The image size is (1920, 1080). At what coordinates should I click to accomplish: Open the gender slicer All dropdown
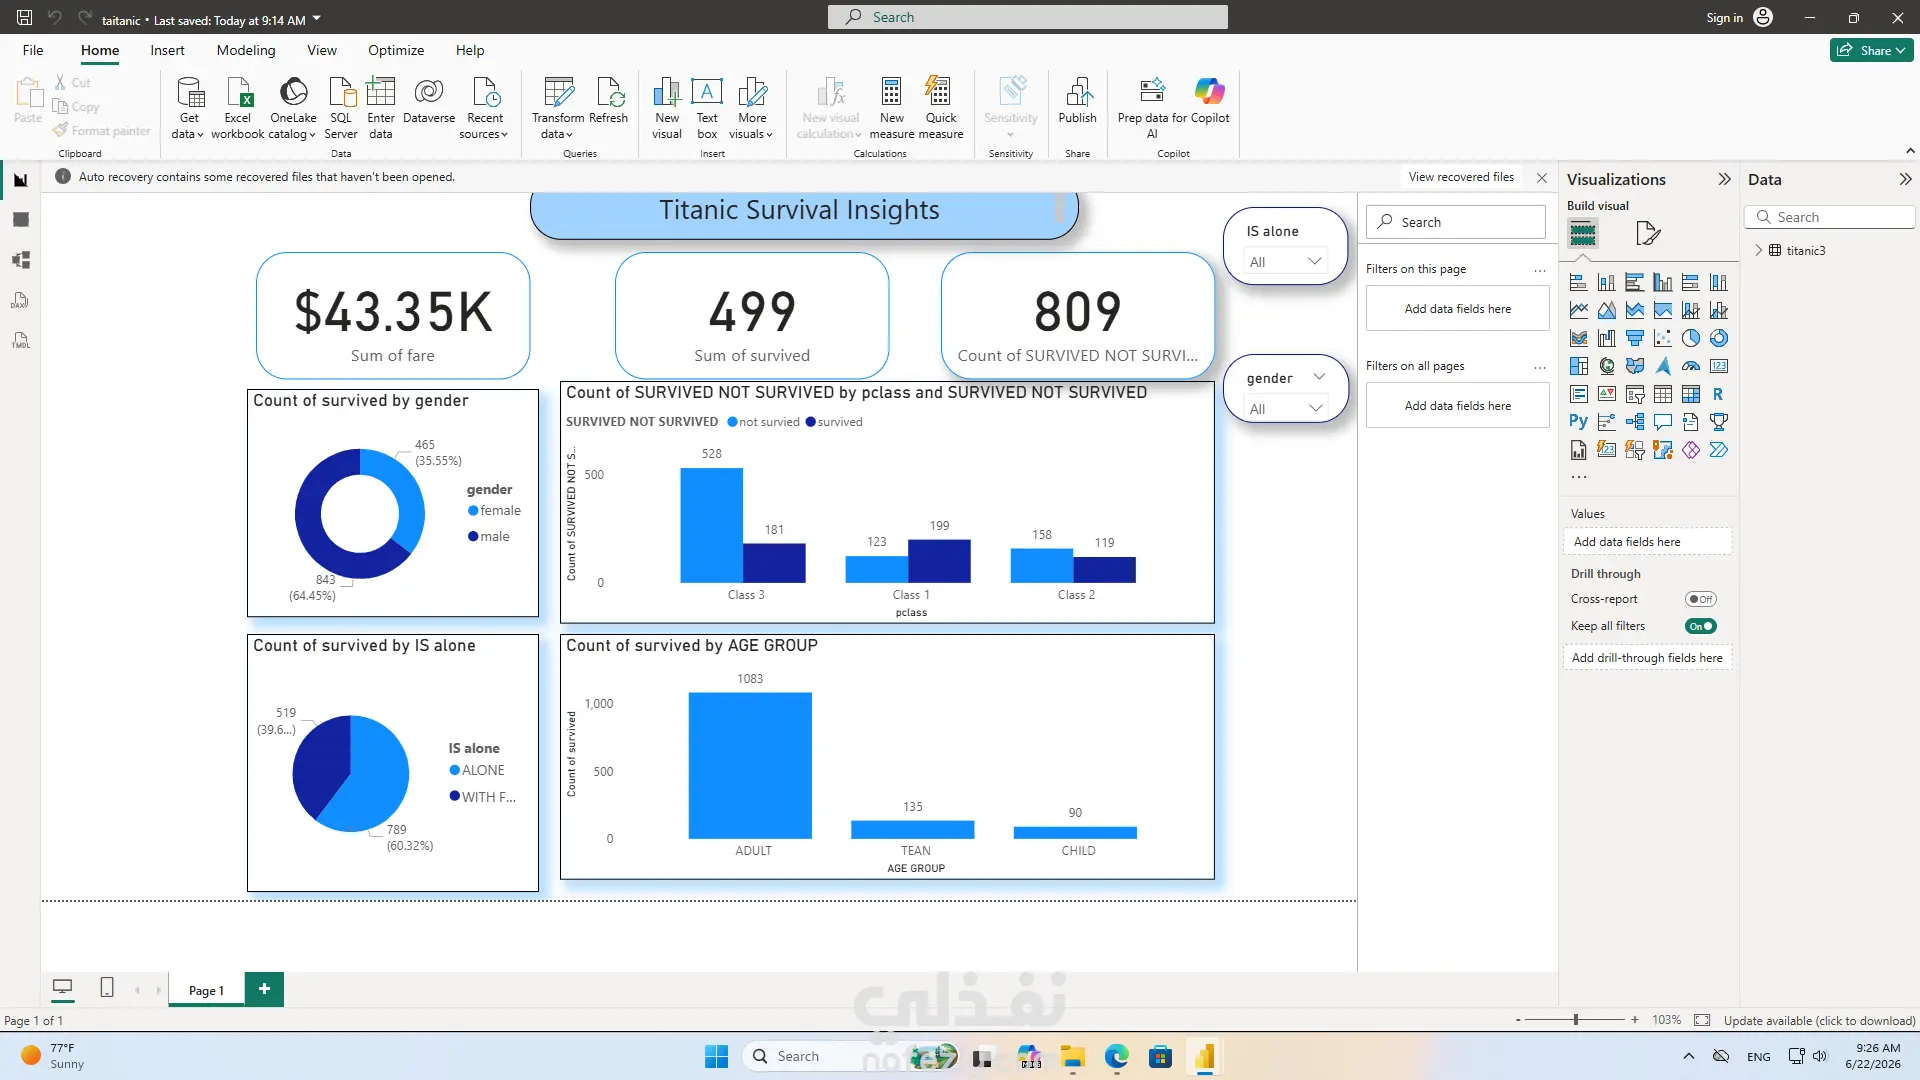(1286, 409)
